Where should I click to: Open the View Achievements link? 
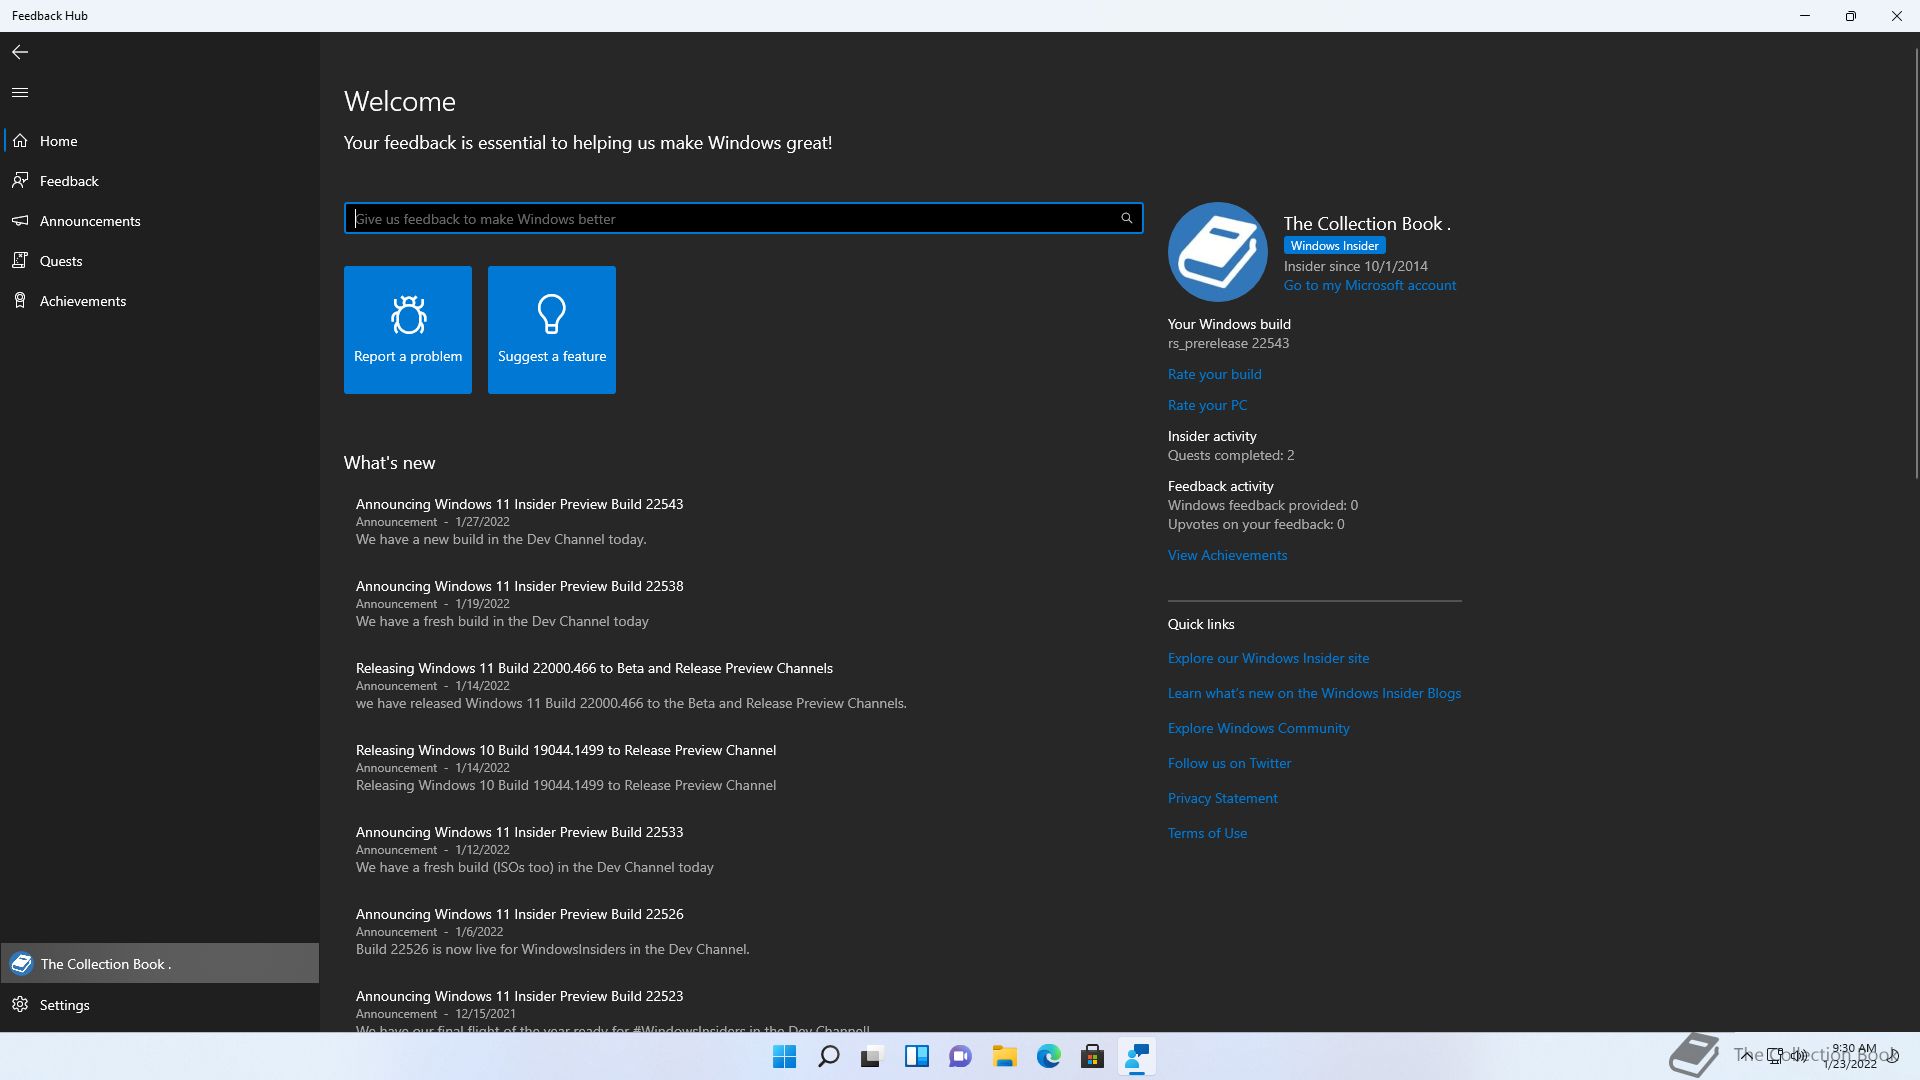[1227, 555]
